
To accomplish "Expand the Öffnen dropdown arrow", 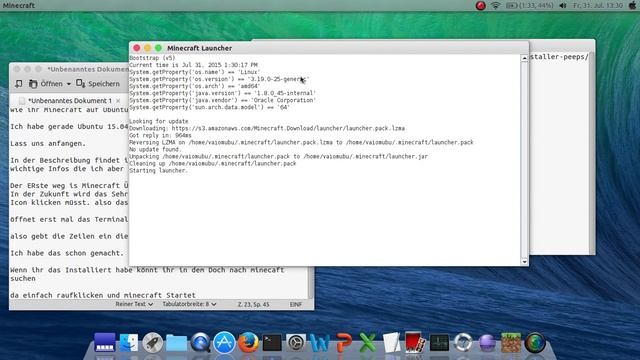I will (69, 84).
